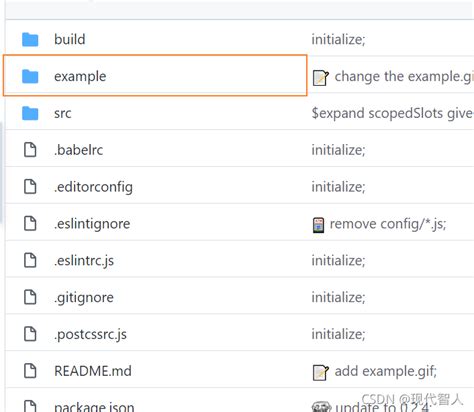The width and height of the screenshot is (474, 412).
Task: View 'remove config/*.js;' commit message
Action: tap(388, 224)
